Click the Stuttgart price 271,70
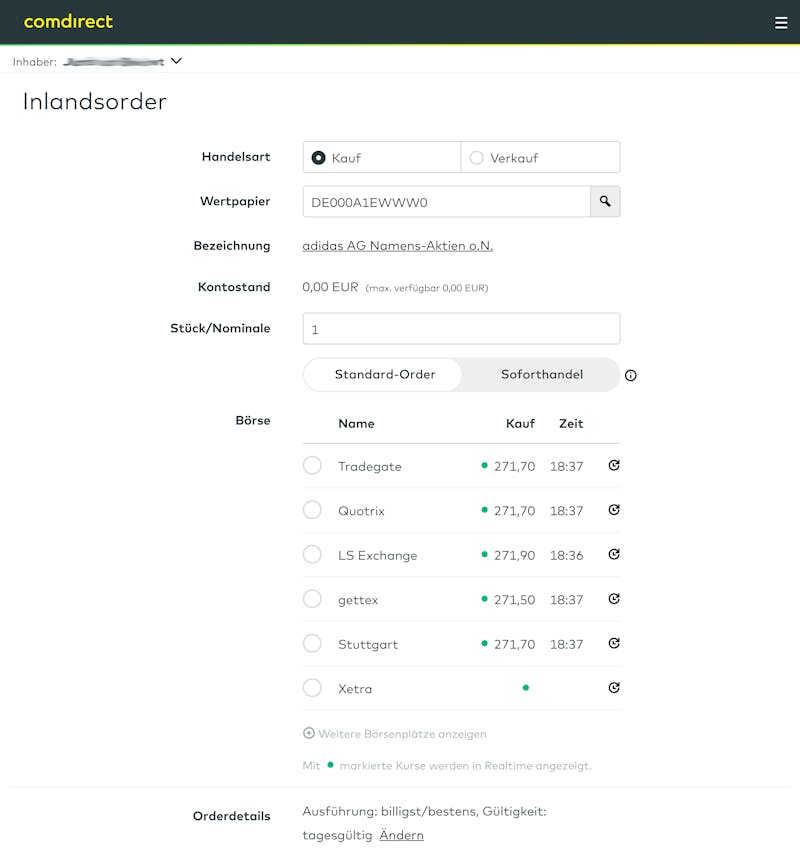800x866 pixels. [514, 644]
